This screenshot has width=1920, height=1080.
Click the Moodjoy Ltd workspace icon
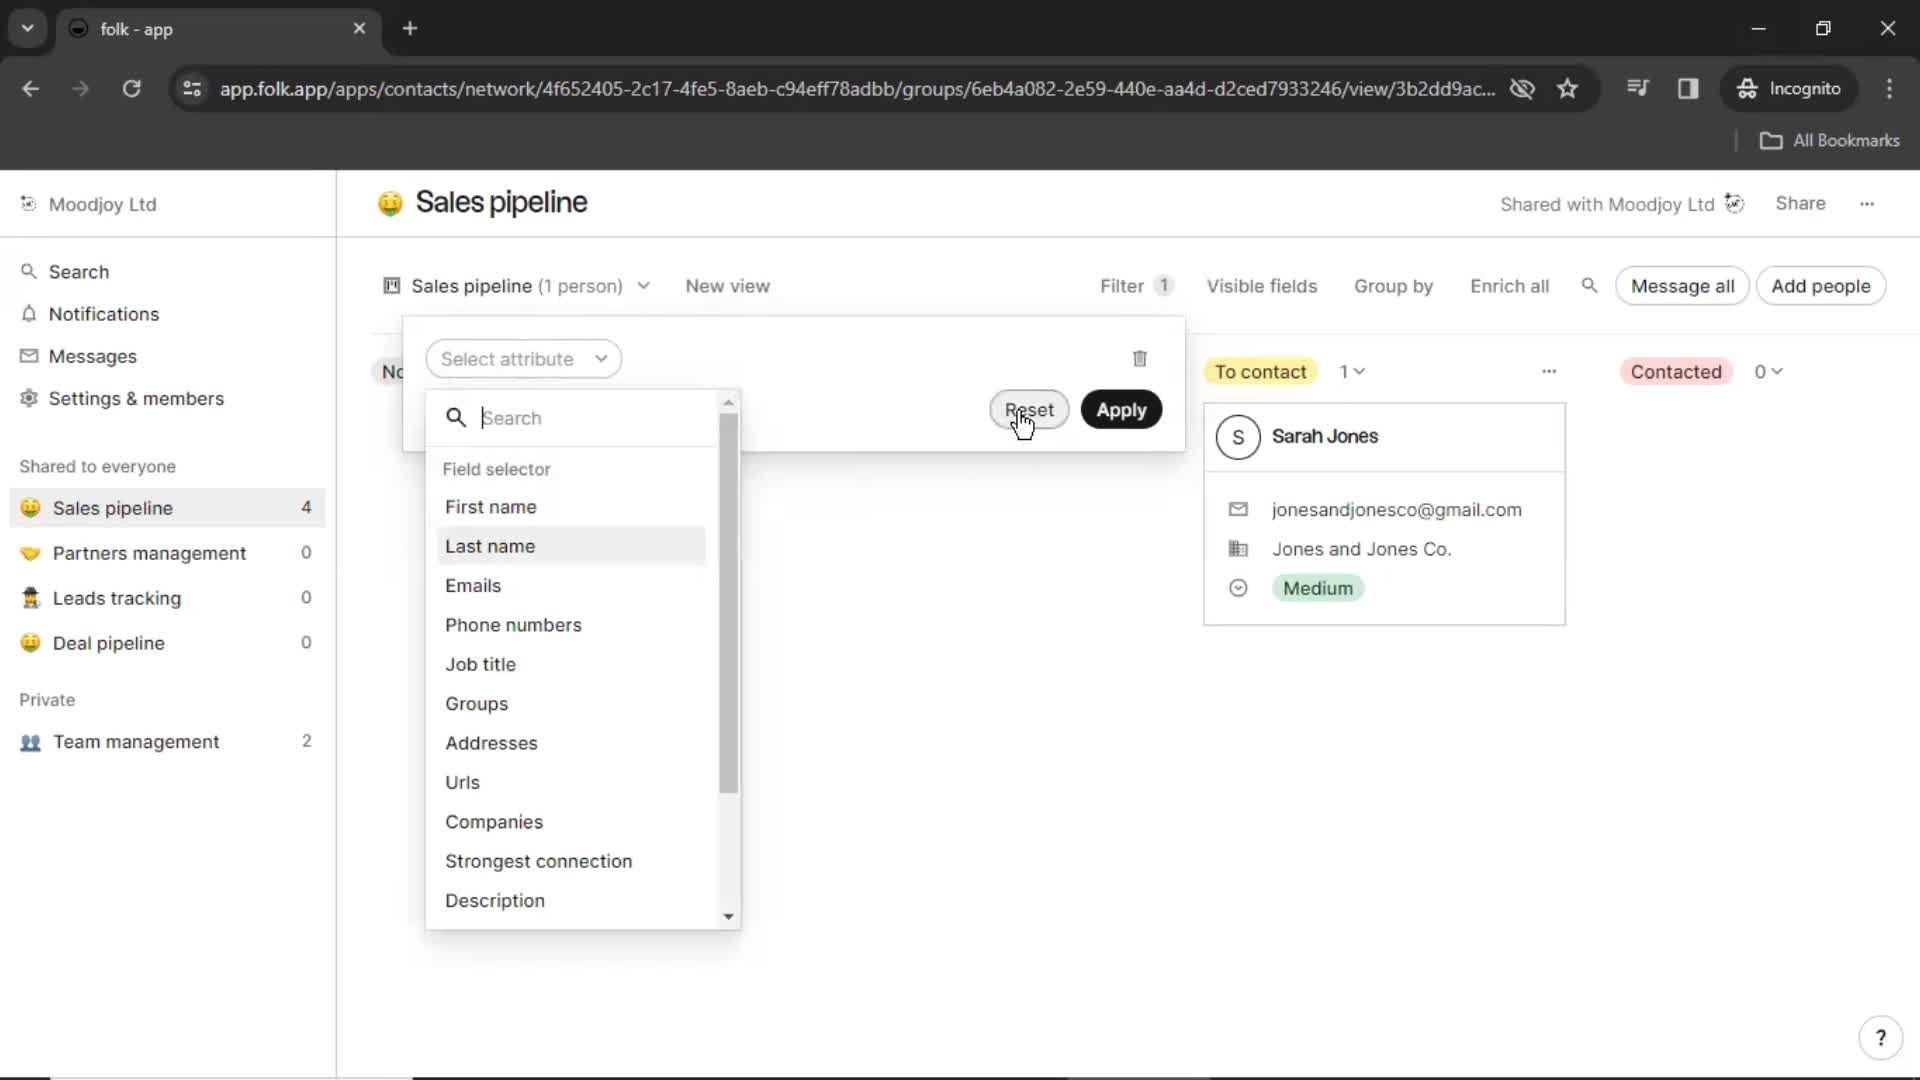click(x=28, y=204)
